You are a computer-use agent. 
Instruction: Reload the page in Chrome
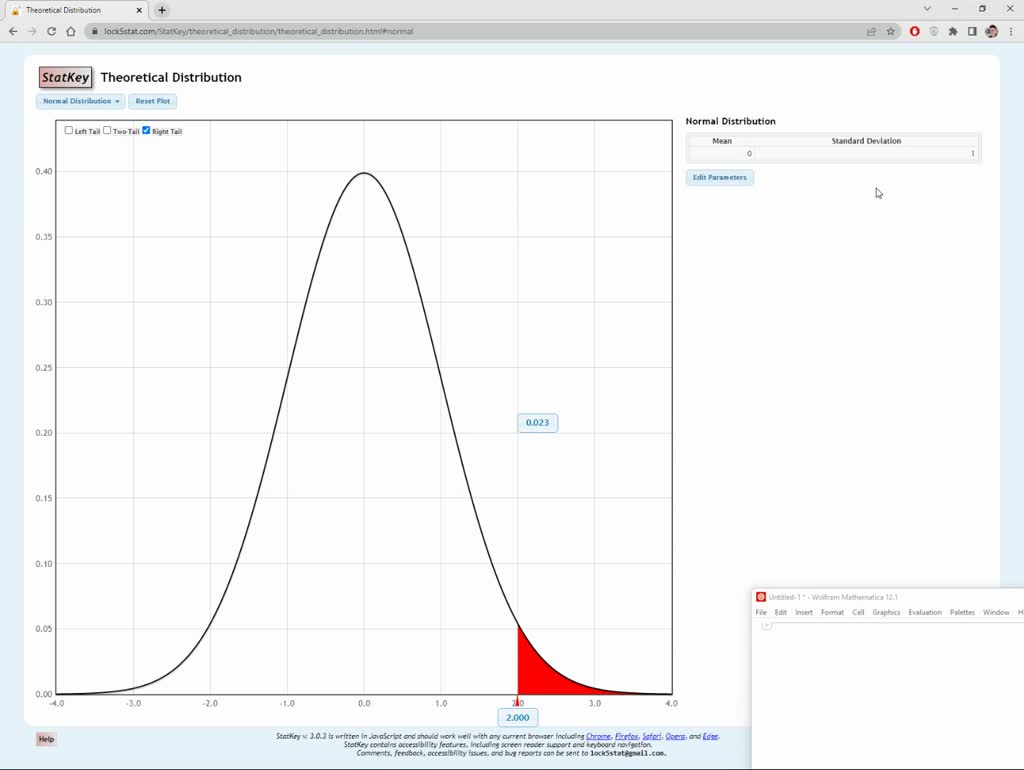[51, 31]
